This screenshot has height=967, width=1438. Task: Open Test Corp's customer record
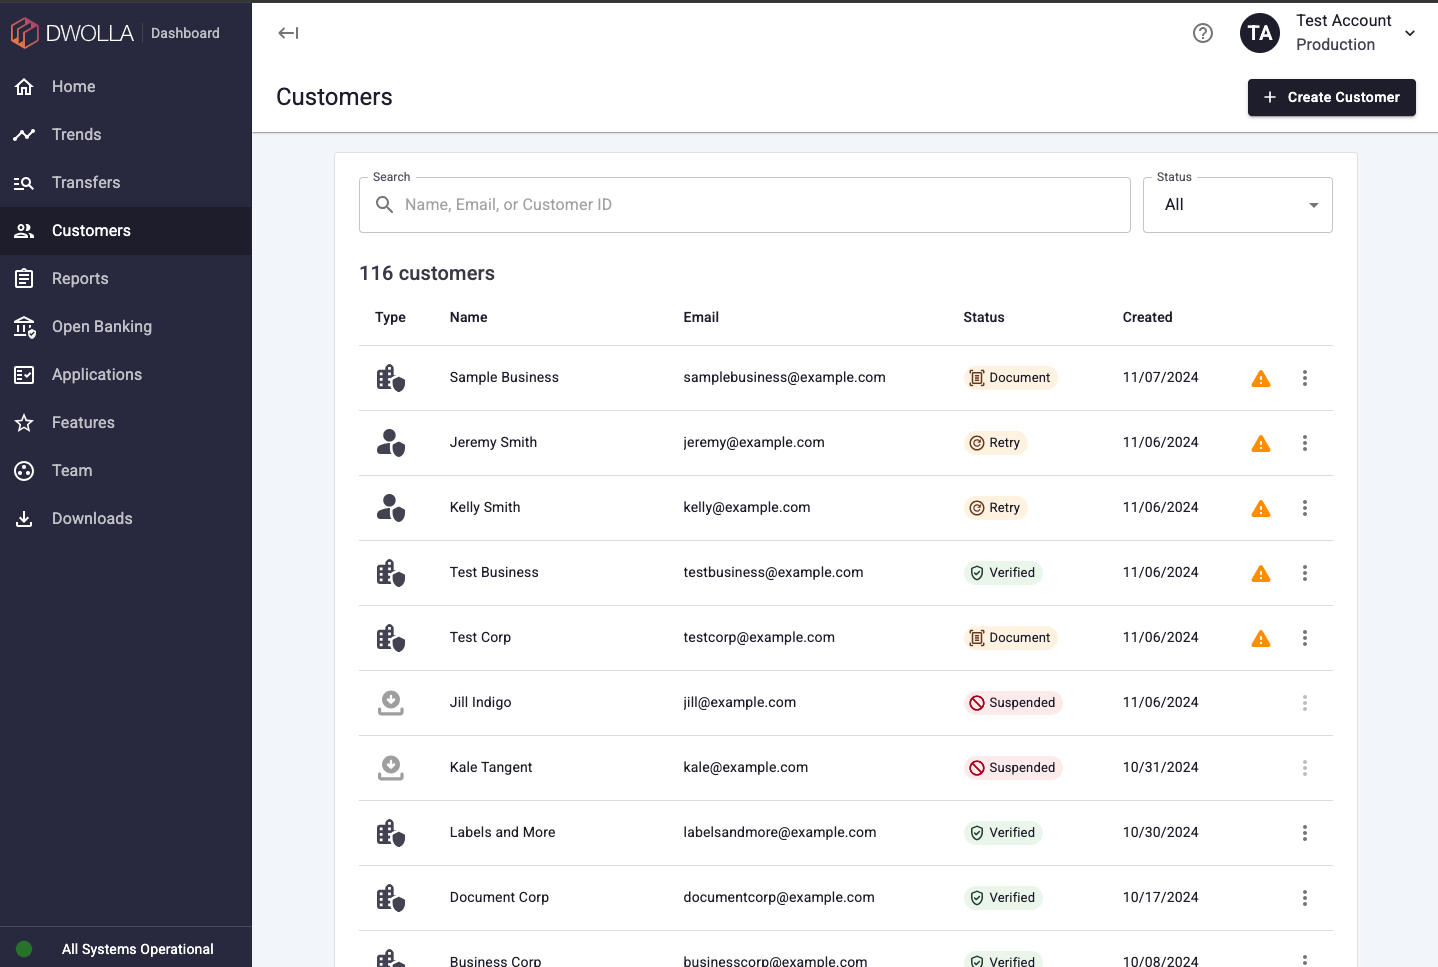(480, 637)
